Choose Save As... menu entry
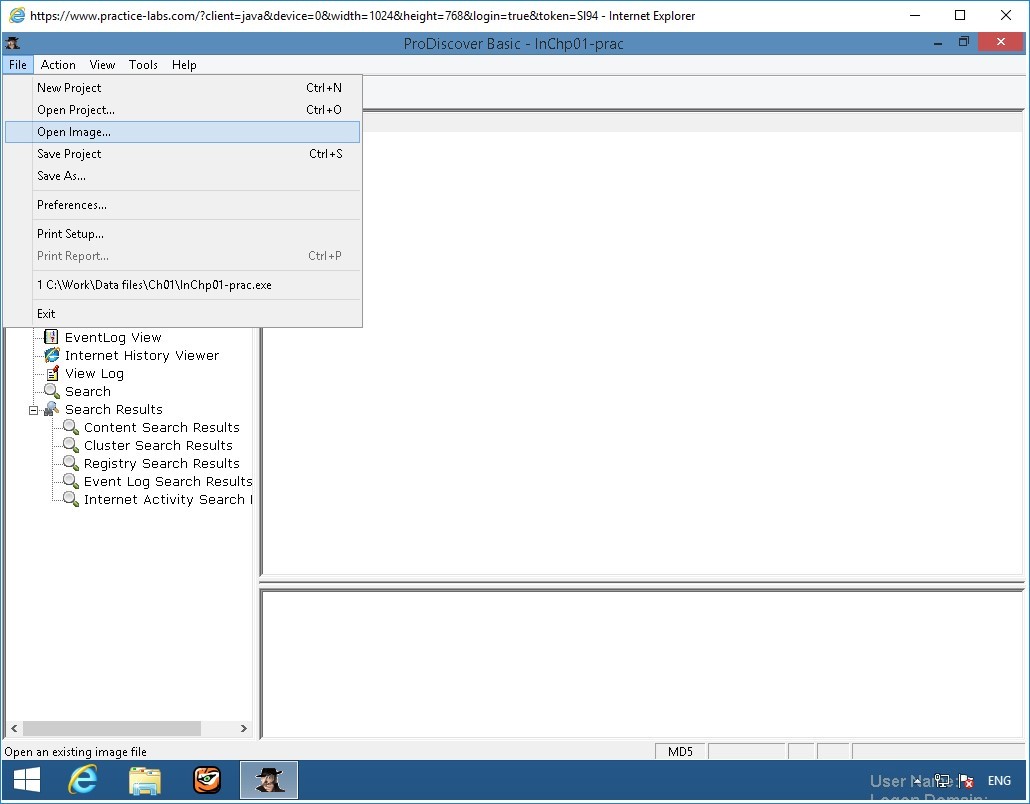Viewport: 1030px width, 804px height. tap(183, 175)
